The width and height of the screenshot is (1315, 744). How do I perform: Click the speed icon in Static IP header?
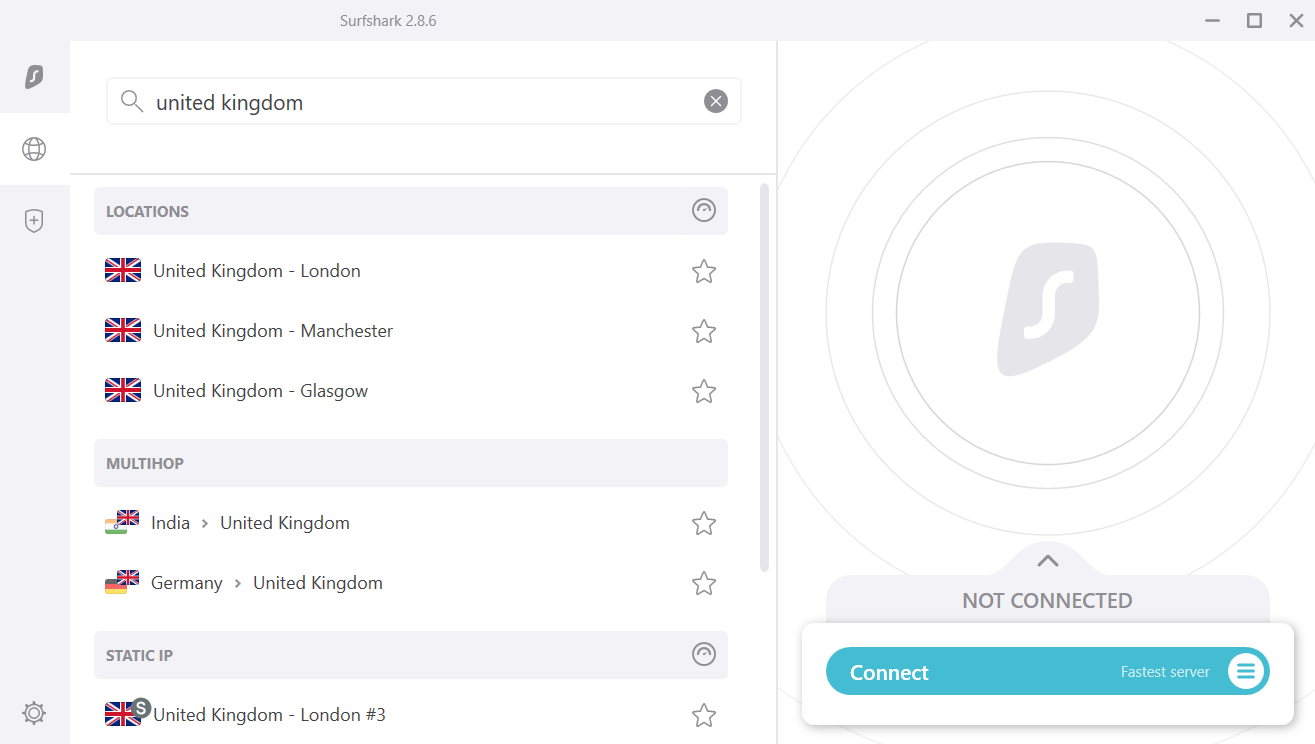(x=704, y=655)
